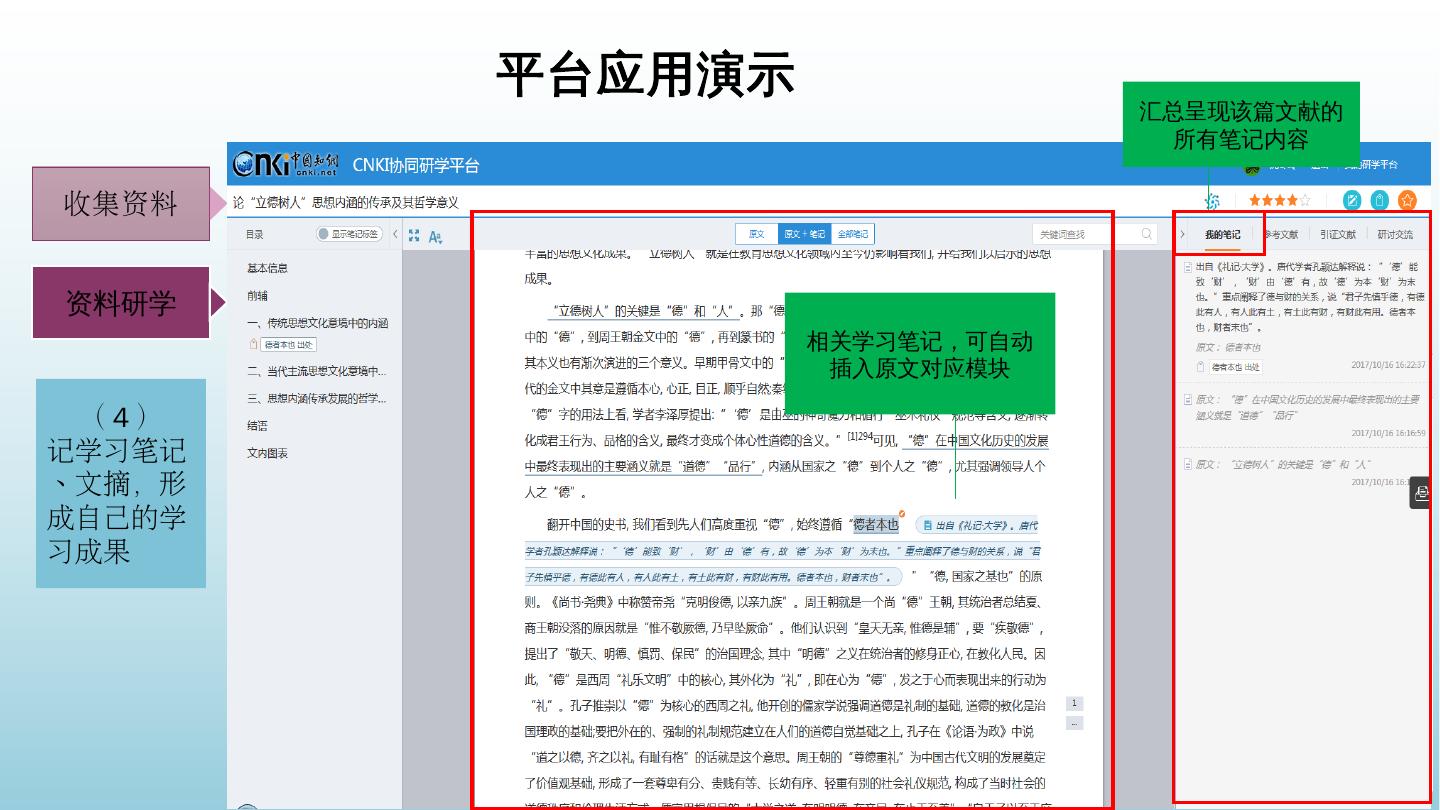Open the font size adjustment icon
This screenshot has height=810, width=1440.
435,237
